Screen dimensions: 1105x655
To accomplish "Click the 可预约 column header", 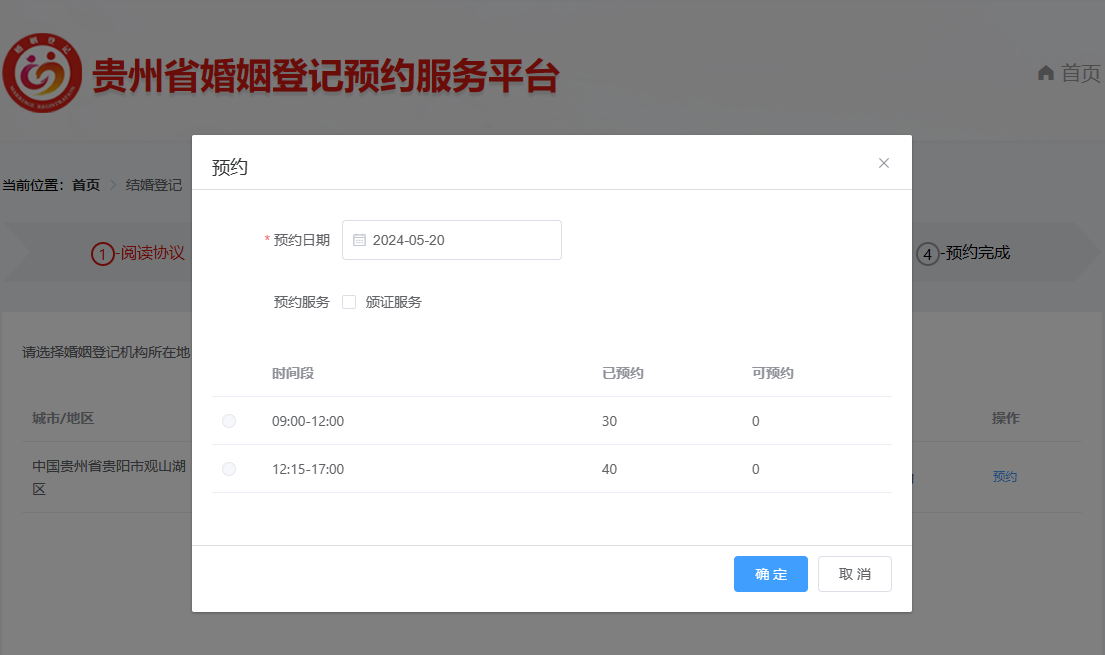I will 773,373.
